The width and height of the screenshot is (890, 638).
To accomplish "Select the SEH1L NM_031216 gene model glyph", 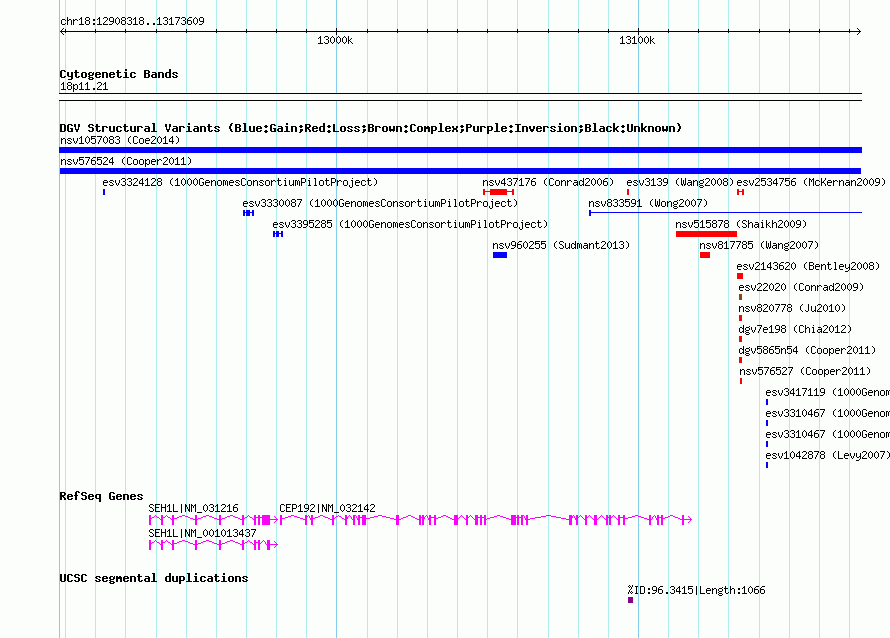I will pos(213,520).
